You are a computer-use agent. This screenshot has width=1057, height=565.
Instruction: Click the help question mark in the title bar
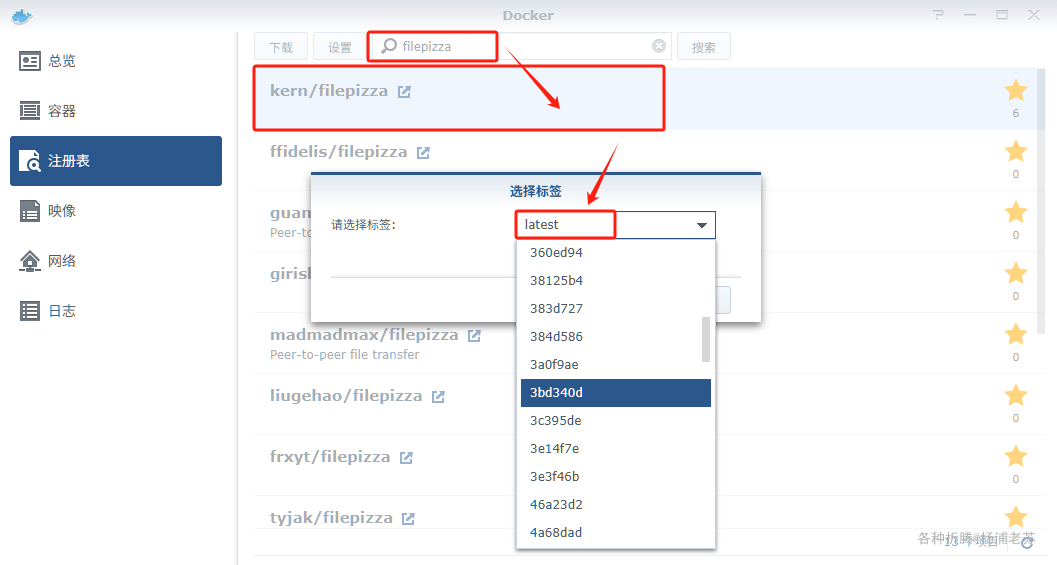tap(938, 15)
